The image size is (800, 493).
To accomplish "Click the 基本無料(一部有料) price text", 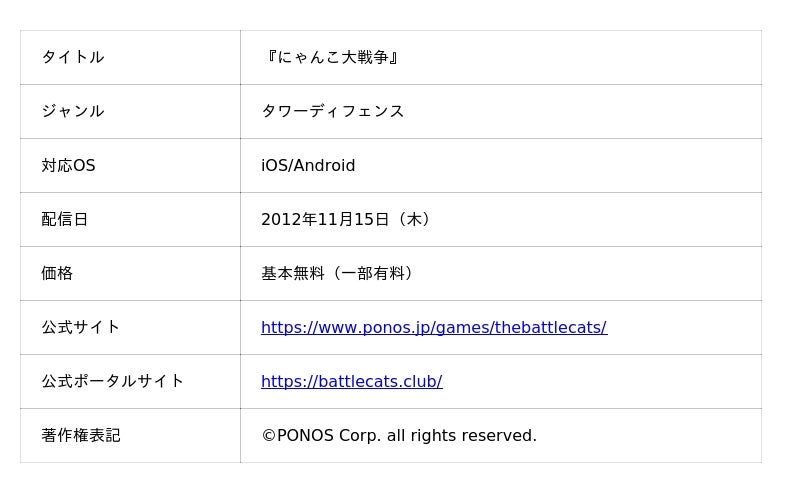I will pyautogui.click(x=338, y=274).
